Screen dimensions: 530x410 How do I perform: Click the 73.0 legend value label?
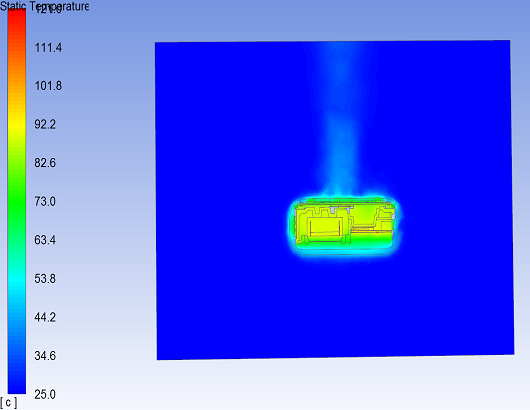tap(45, 201)
